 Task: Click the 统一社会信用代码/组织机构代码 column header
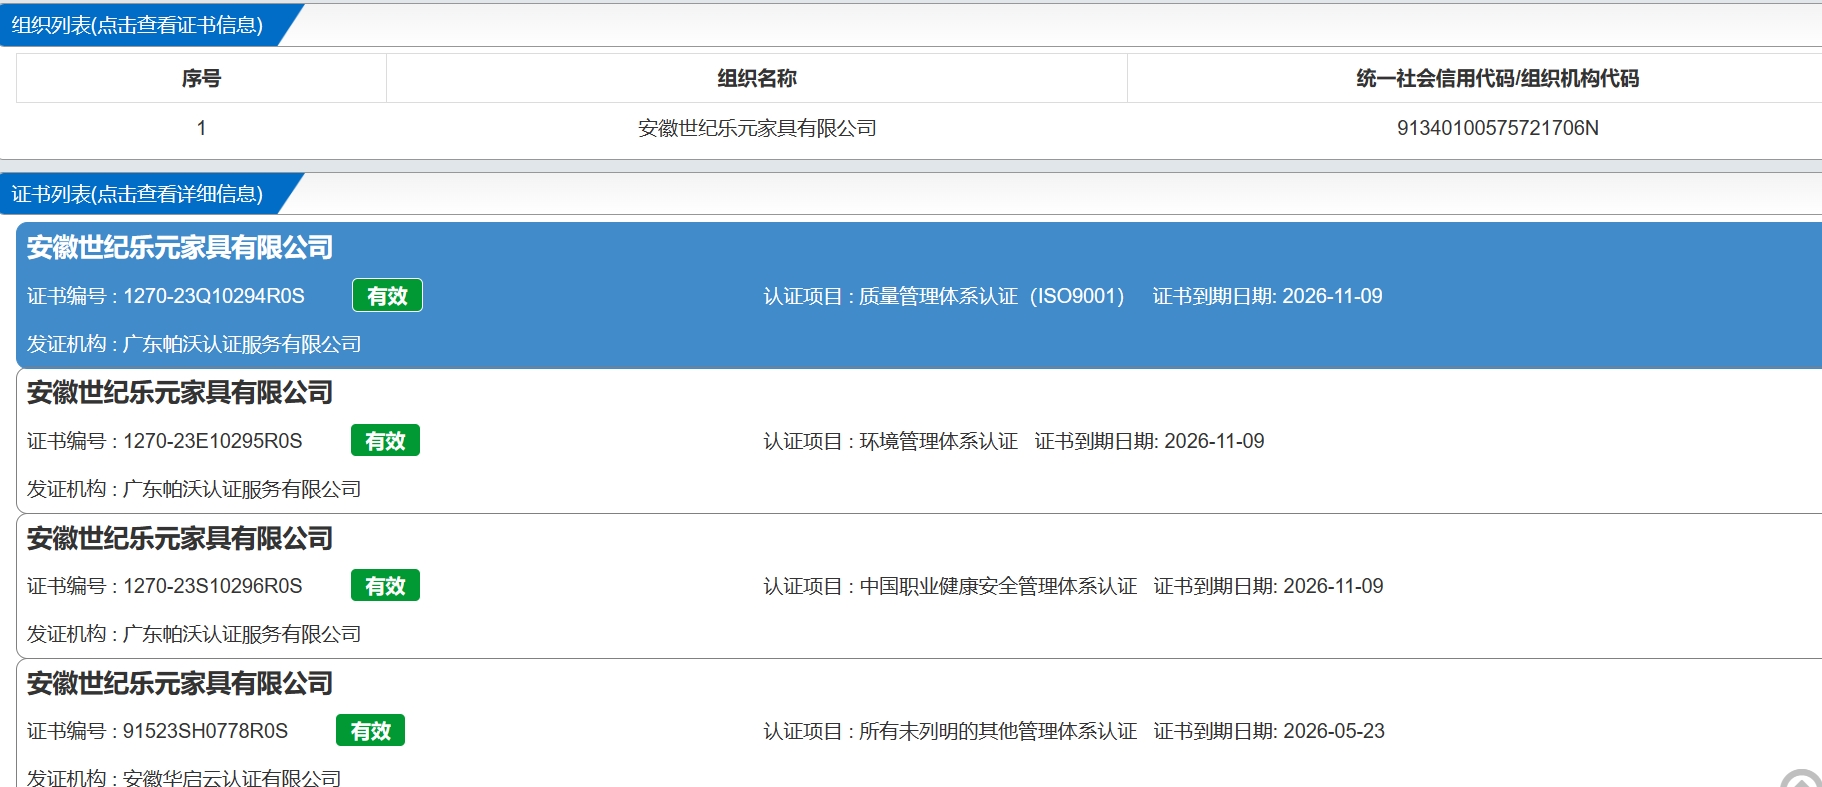(1497, 78)
